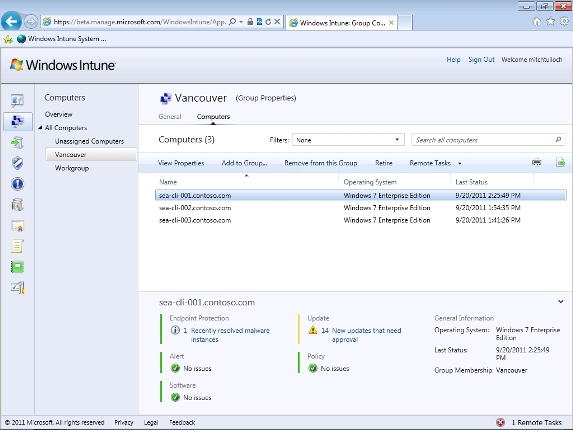
Task: Open the Endpoint Protection shield icon
Action: pyautogui.click(x=17, y=163)
